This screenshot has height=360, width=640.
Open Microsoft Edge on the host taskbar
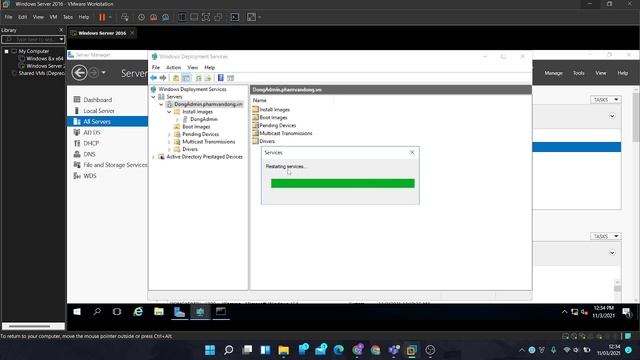point(339,350)
